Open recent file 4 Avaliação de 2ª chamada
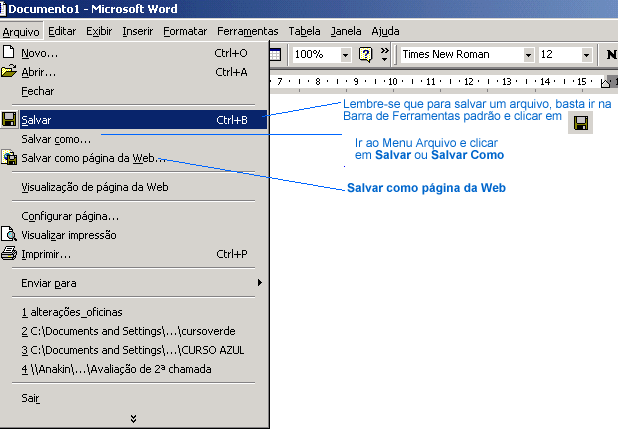 pyautogui.click(x=134, y=369)
